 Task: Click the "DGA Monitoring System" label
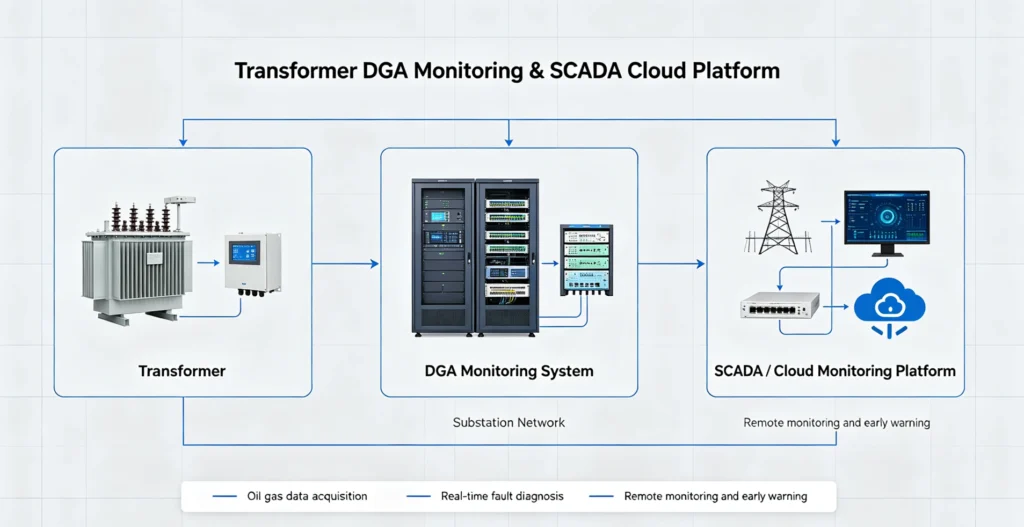tap(509, 372)
